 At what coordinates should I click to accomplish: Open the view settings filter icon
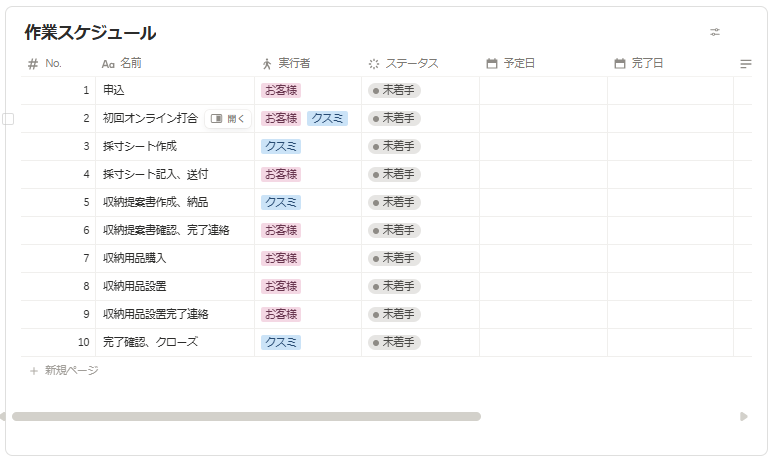[x=715, y=32]
